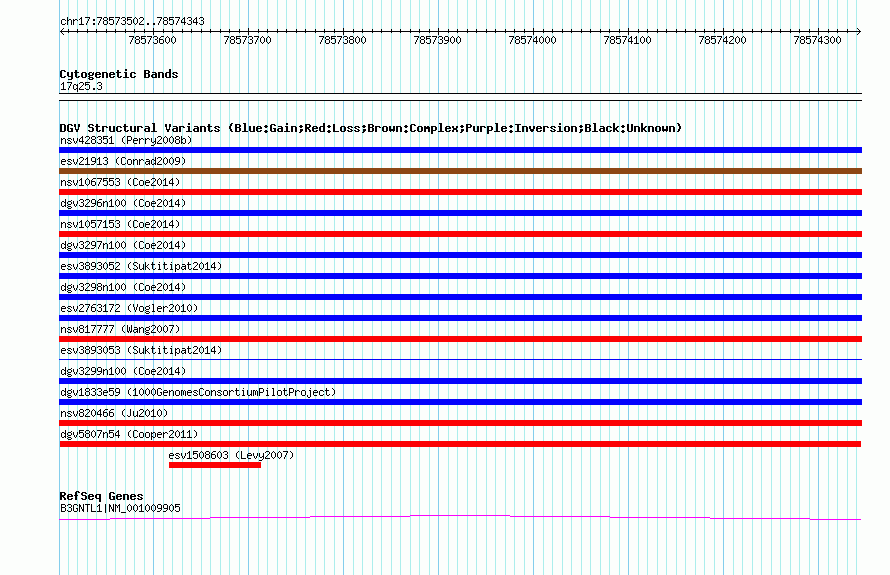Click nsv820466 (Ju2010) variant label

[x=114, y=413]
